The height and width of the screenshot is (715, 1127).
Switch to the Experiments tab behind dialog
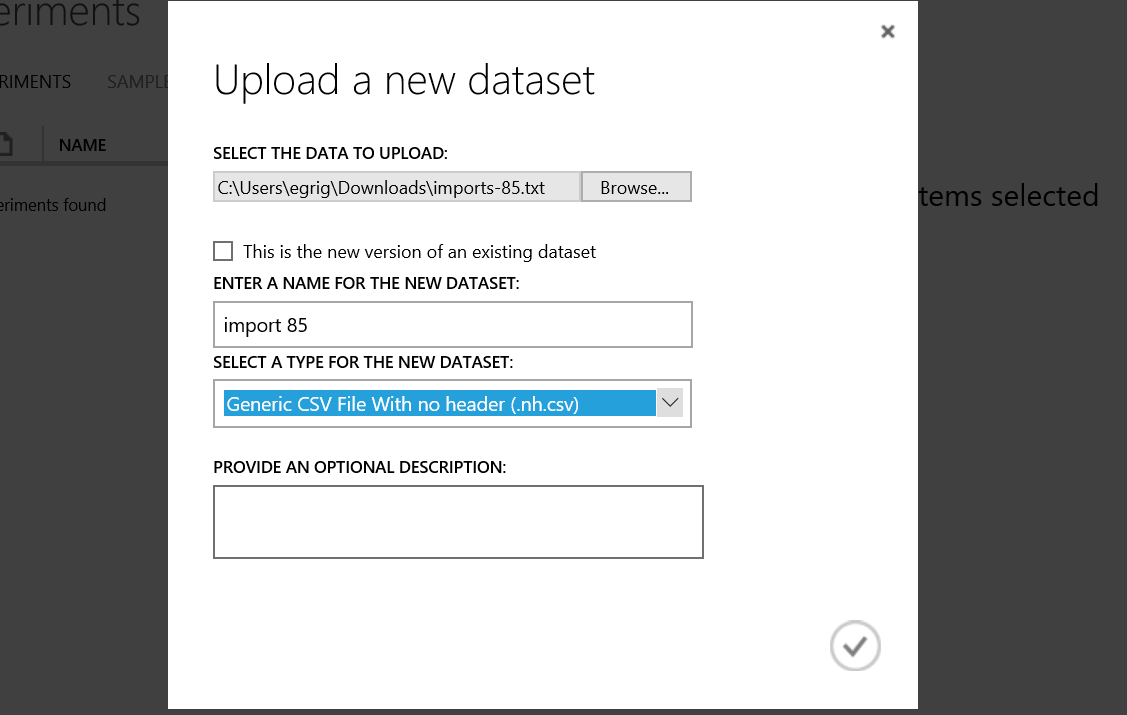(36, 82)
